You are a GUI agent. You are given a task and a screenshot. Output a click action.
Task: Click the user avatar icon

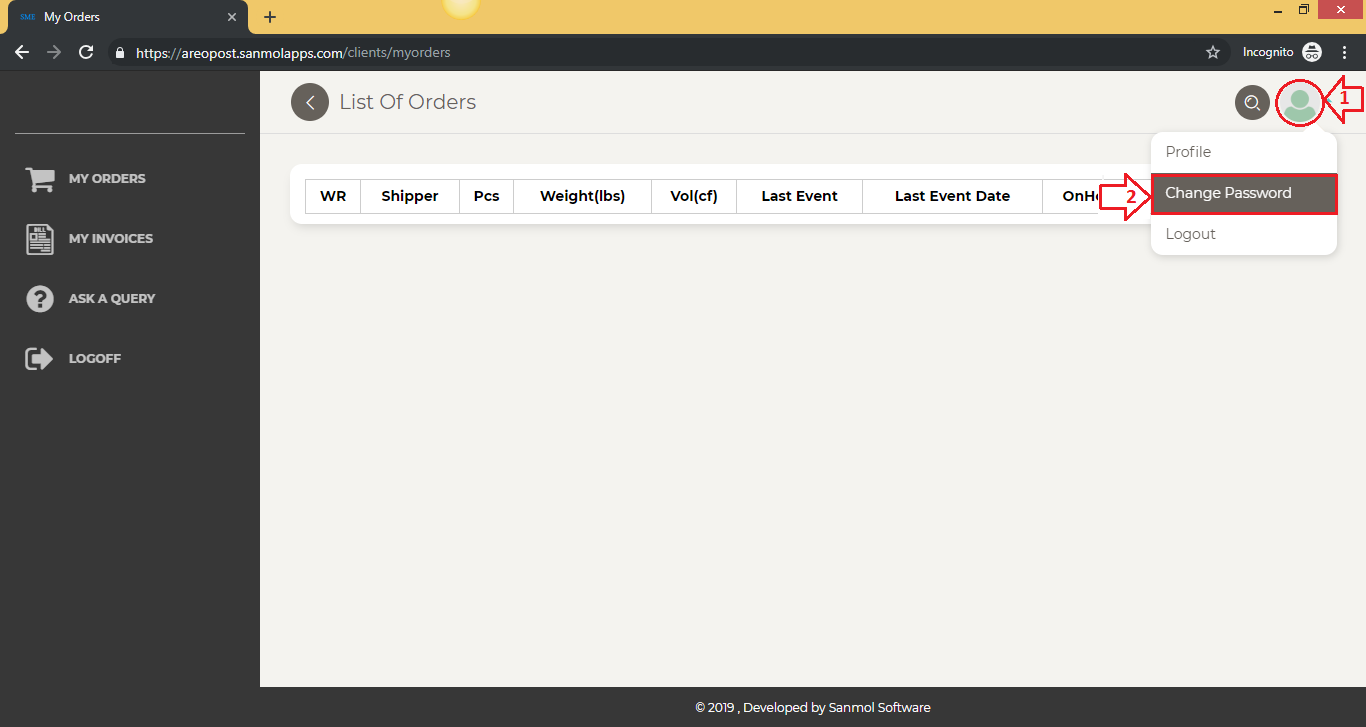coord(1300,102)
